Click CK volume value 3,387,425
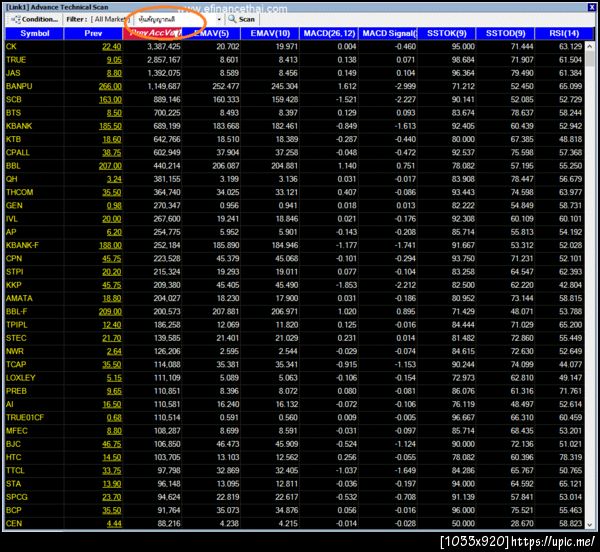 point(164,47)
